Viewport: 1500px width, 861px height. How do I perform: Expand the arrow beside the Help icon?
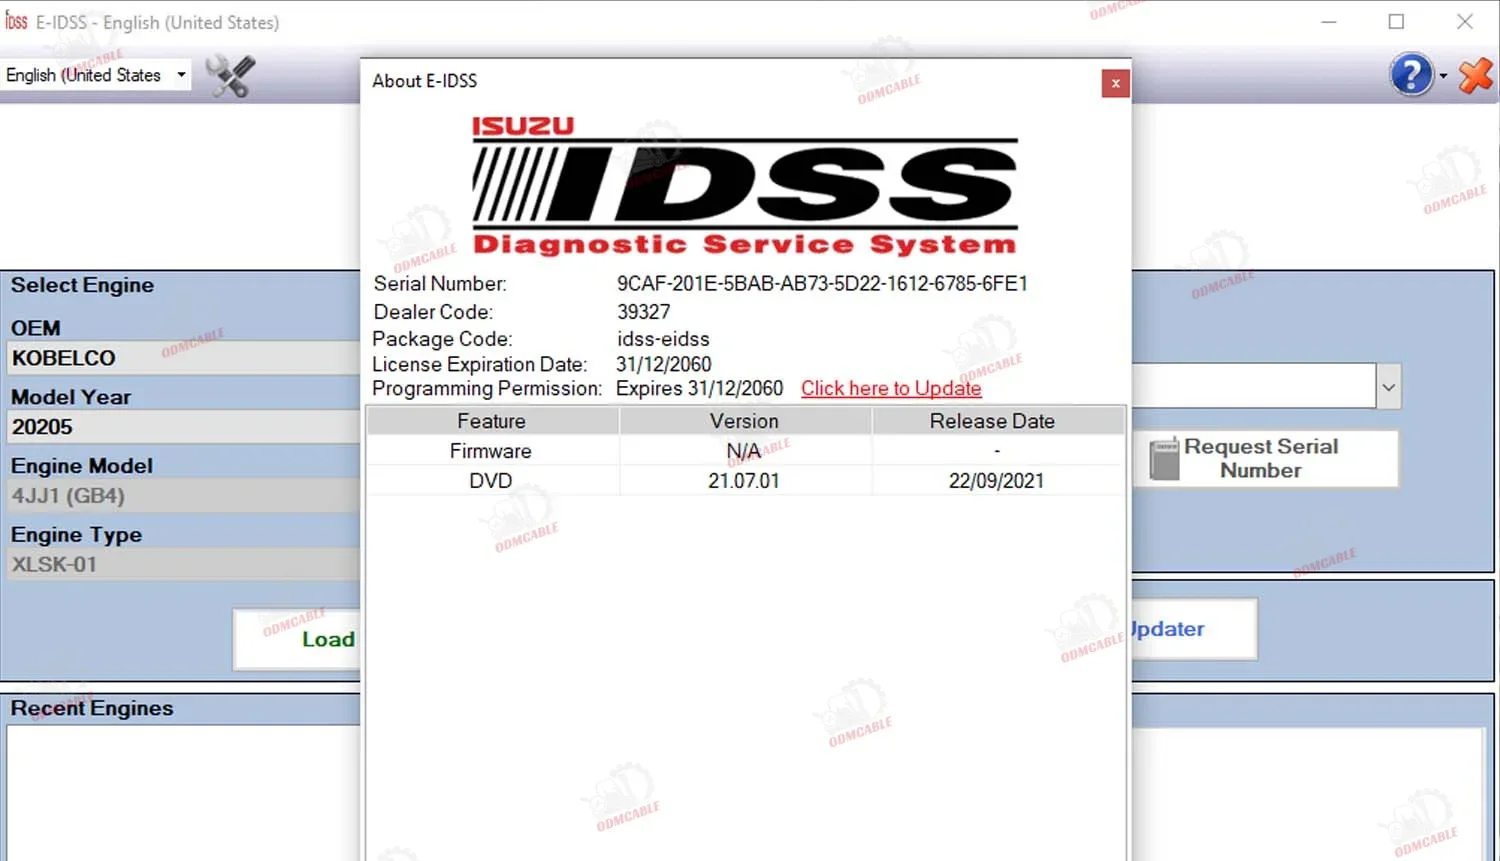[1443, 76]
